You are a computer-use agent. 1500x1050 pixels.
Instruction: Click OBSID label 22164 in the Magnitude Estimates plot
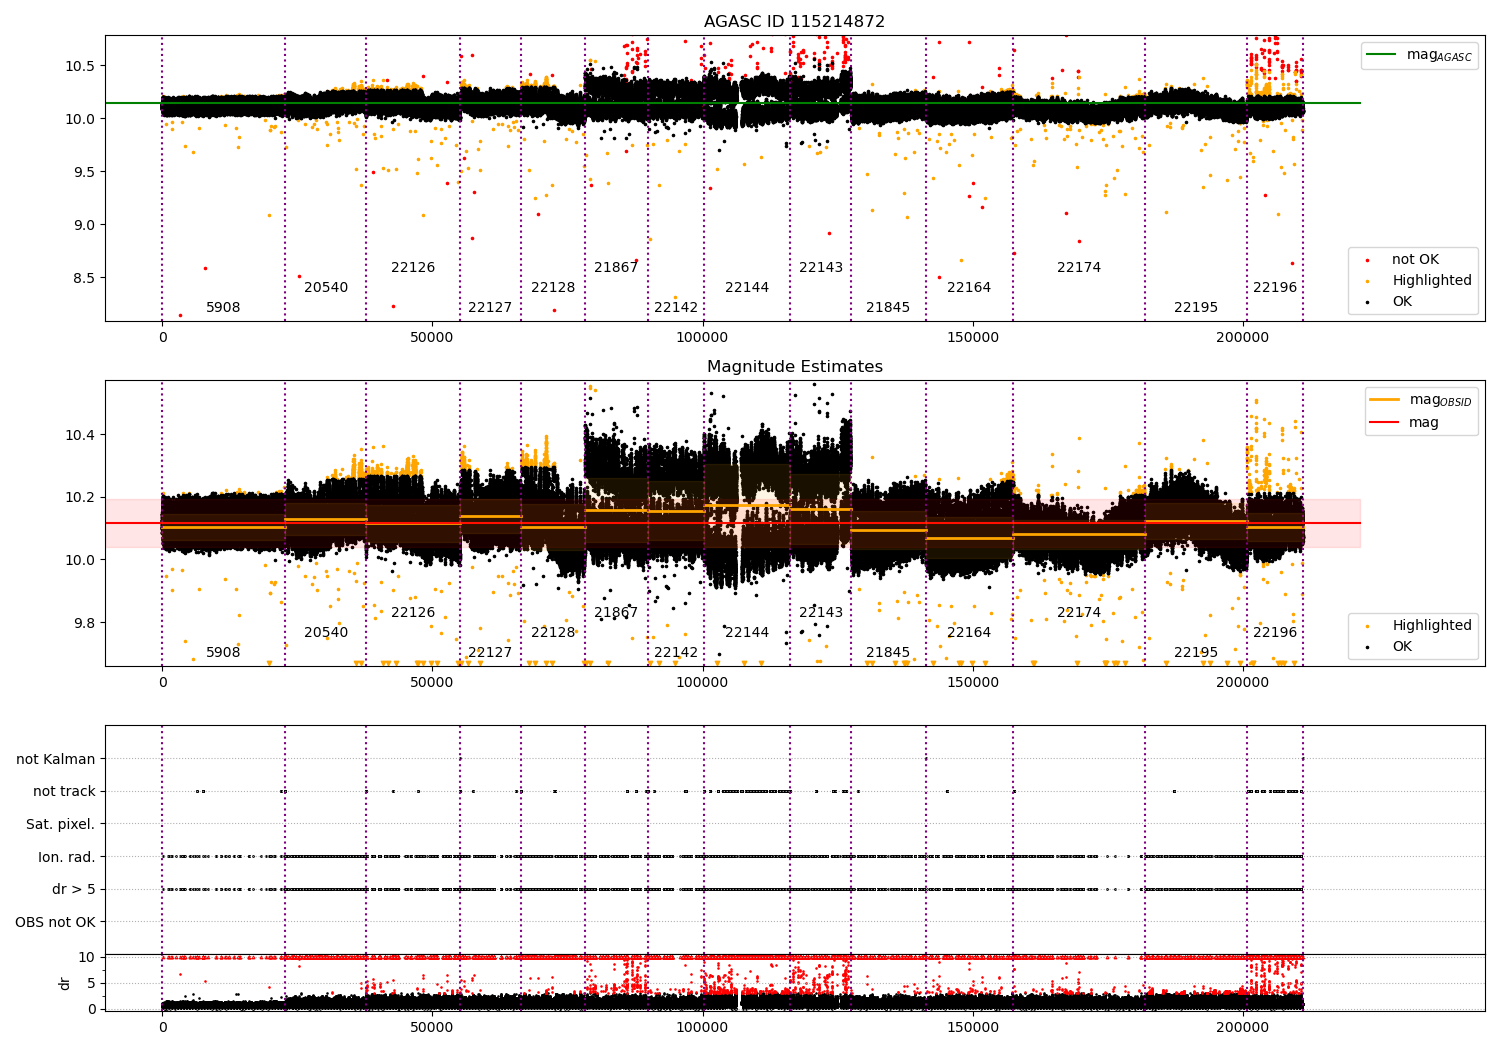[x=969, y=633]
